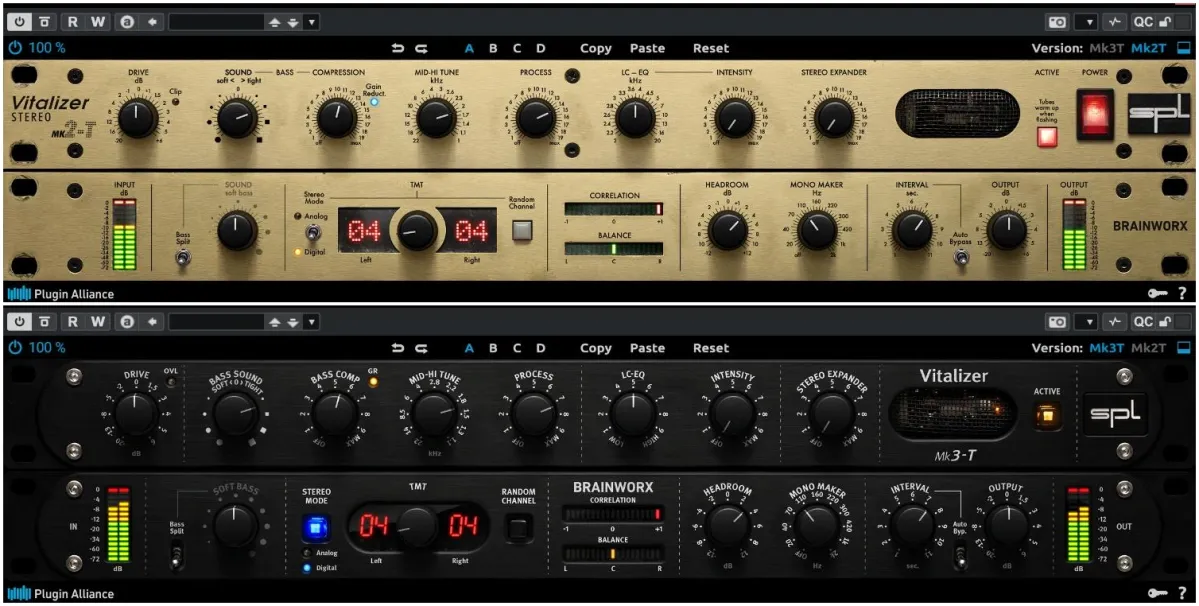Screen dimensions: 1199x606
Task: Click the A/B signal curve icon near QC
Action: pos(1113,20)
